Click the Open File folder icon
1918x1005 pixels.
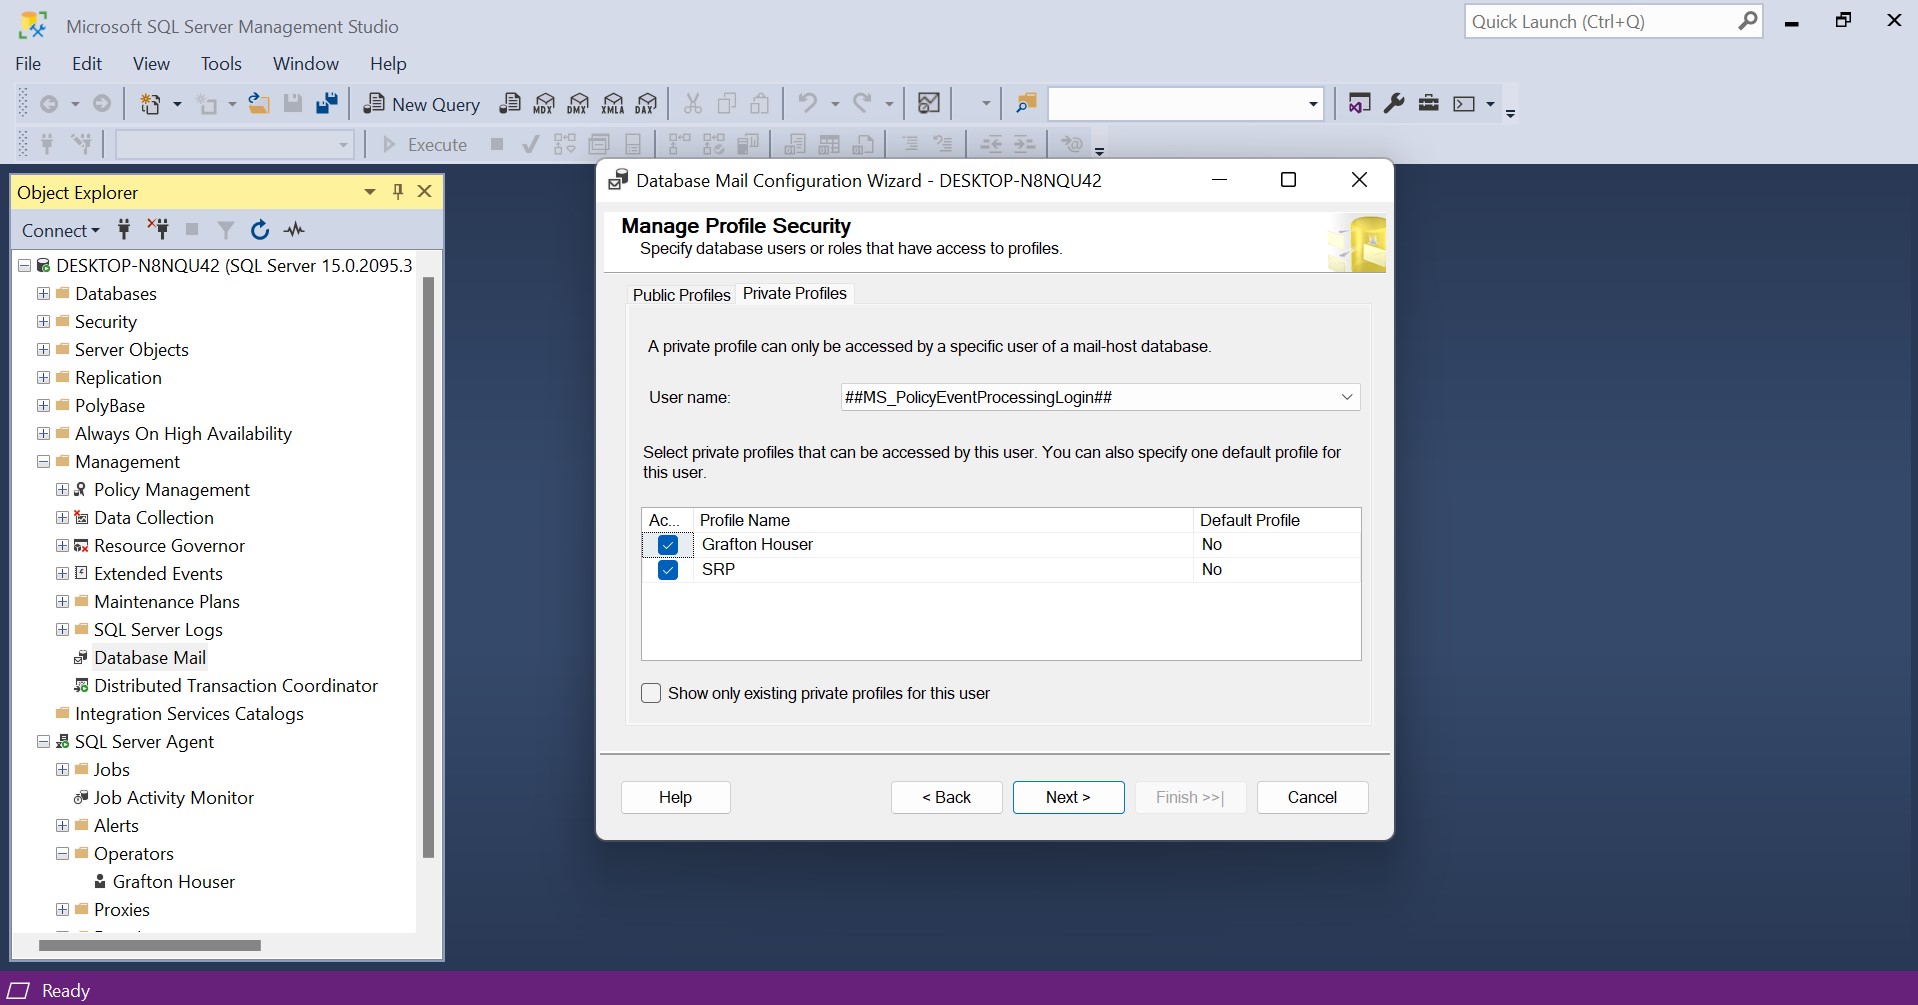(x=259, y=104)
